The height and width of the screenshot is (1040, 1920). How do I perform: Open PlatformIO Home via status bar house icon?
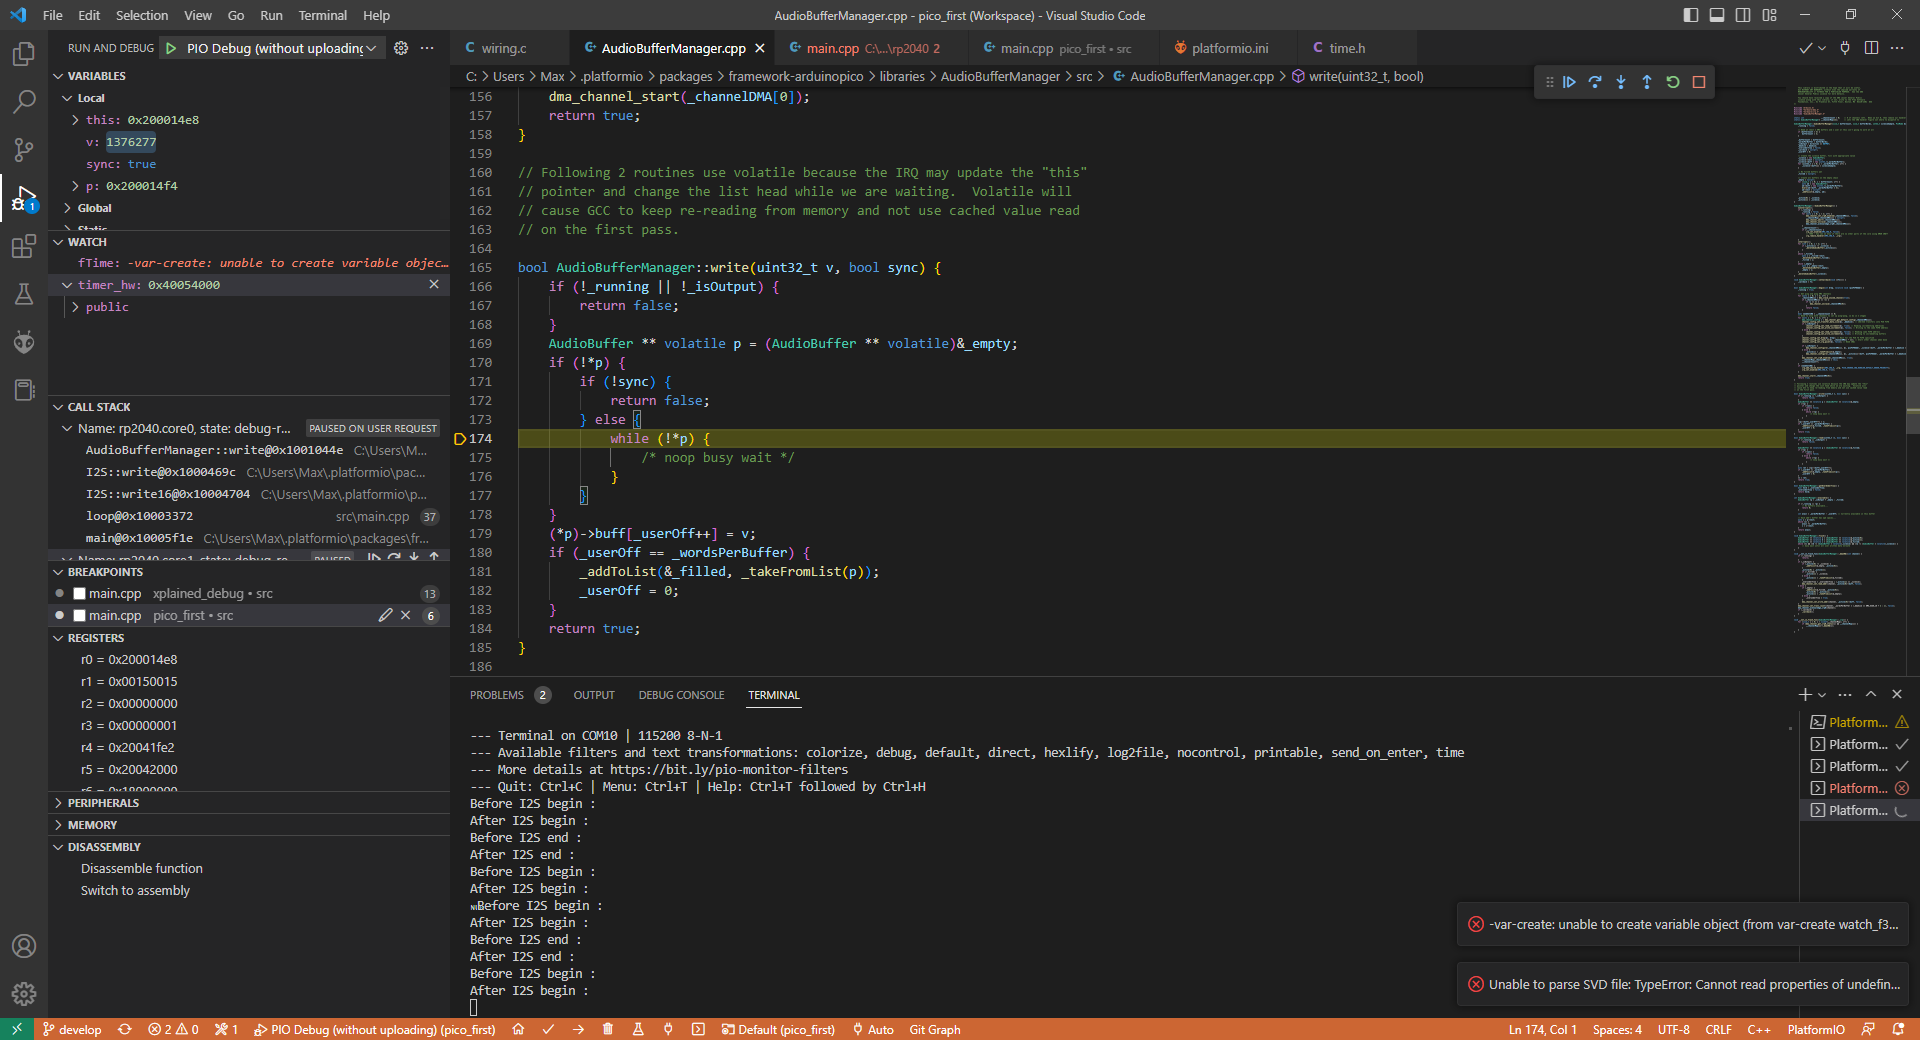(518, 1029)
